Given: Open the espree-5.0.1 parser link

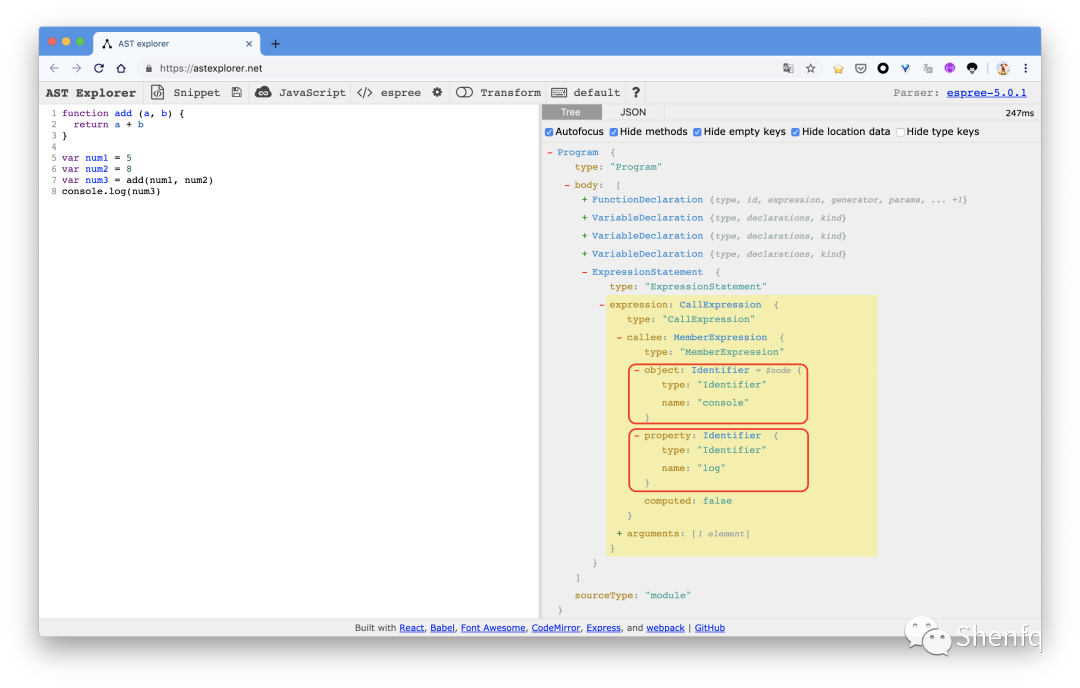Looking at the screenshot, I should pos(986,92).
